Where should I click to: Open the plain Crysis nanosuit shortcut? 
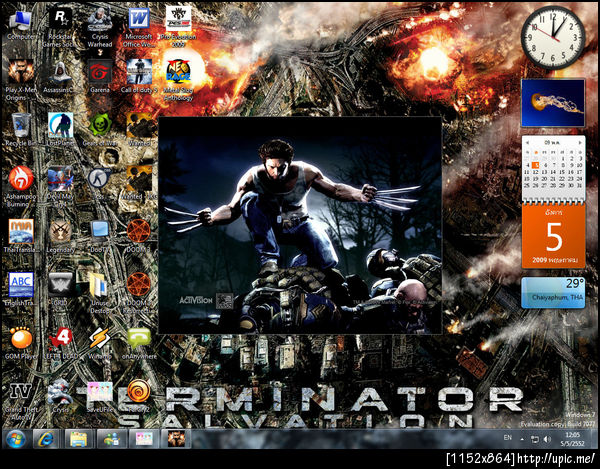(60, 396)
